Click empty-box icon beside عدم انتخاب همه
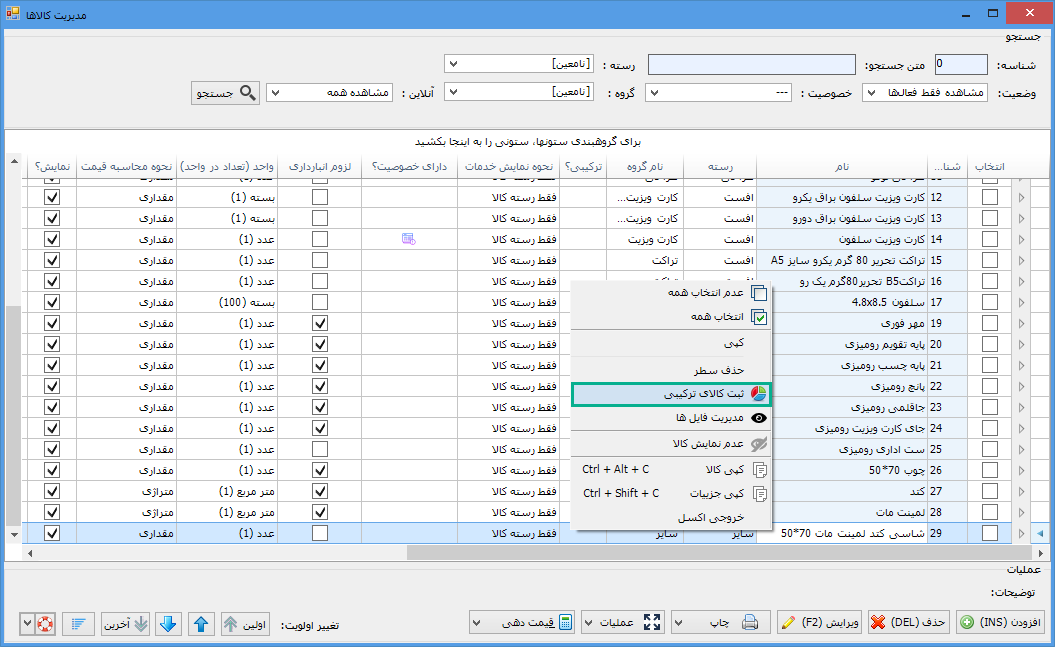Screen dimensions: 1055x647 (759, 293)
